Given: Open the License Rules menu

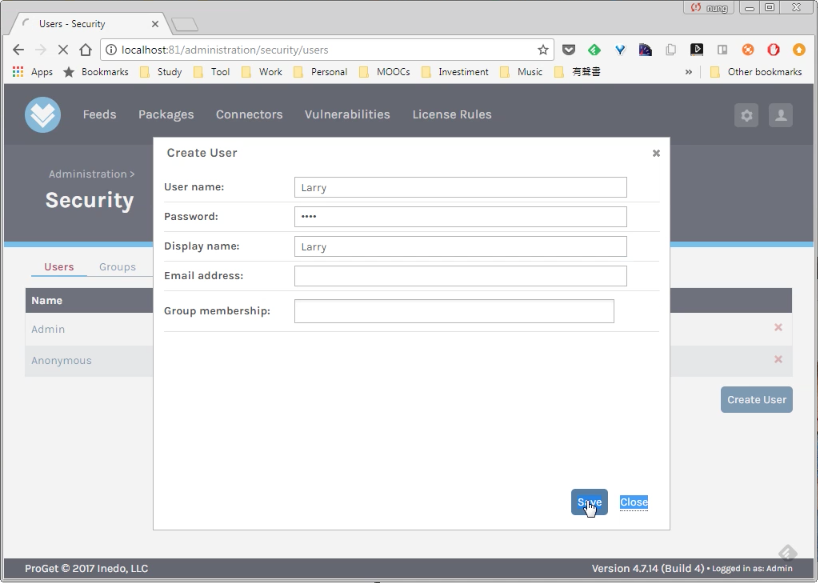Looking at the screenshot, I should [452, 115].
